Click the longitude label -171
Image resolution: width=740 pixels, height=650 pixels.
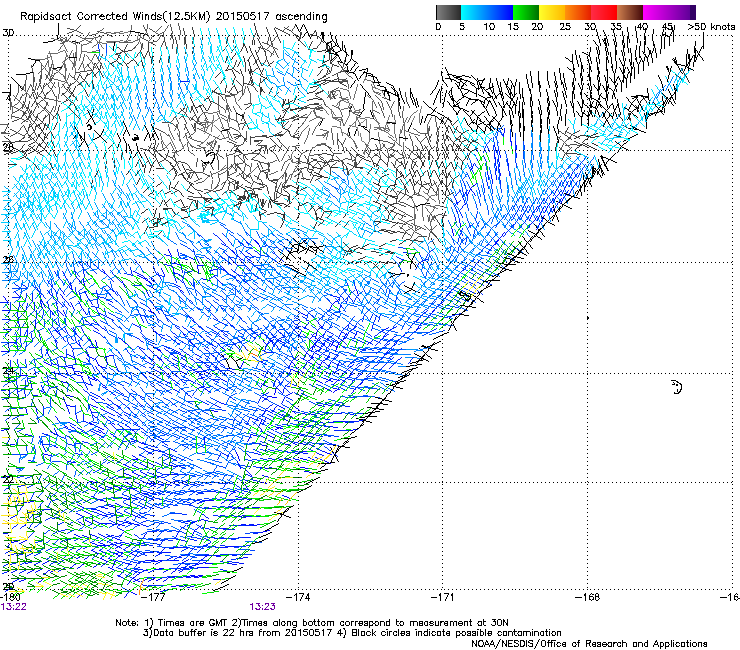click(443, 597)
